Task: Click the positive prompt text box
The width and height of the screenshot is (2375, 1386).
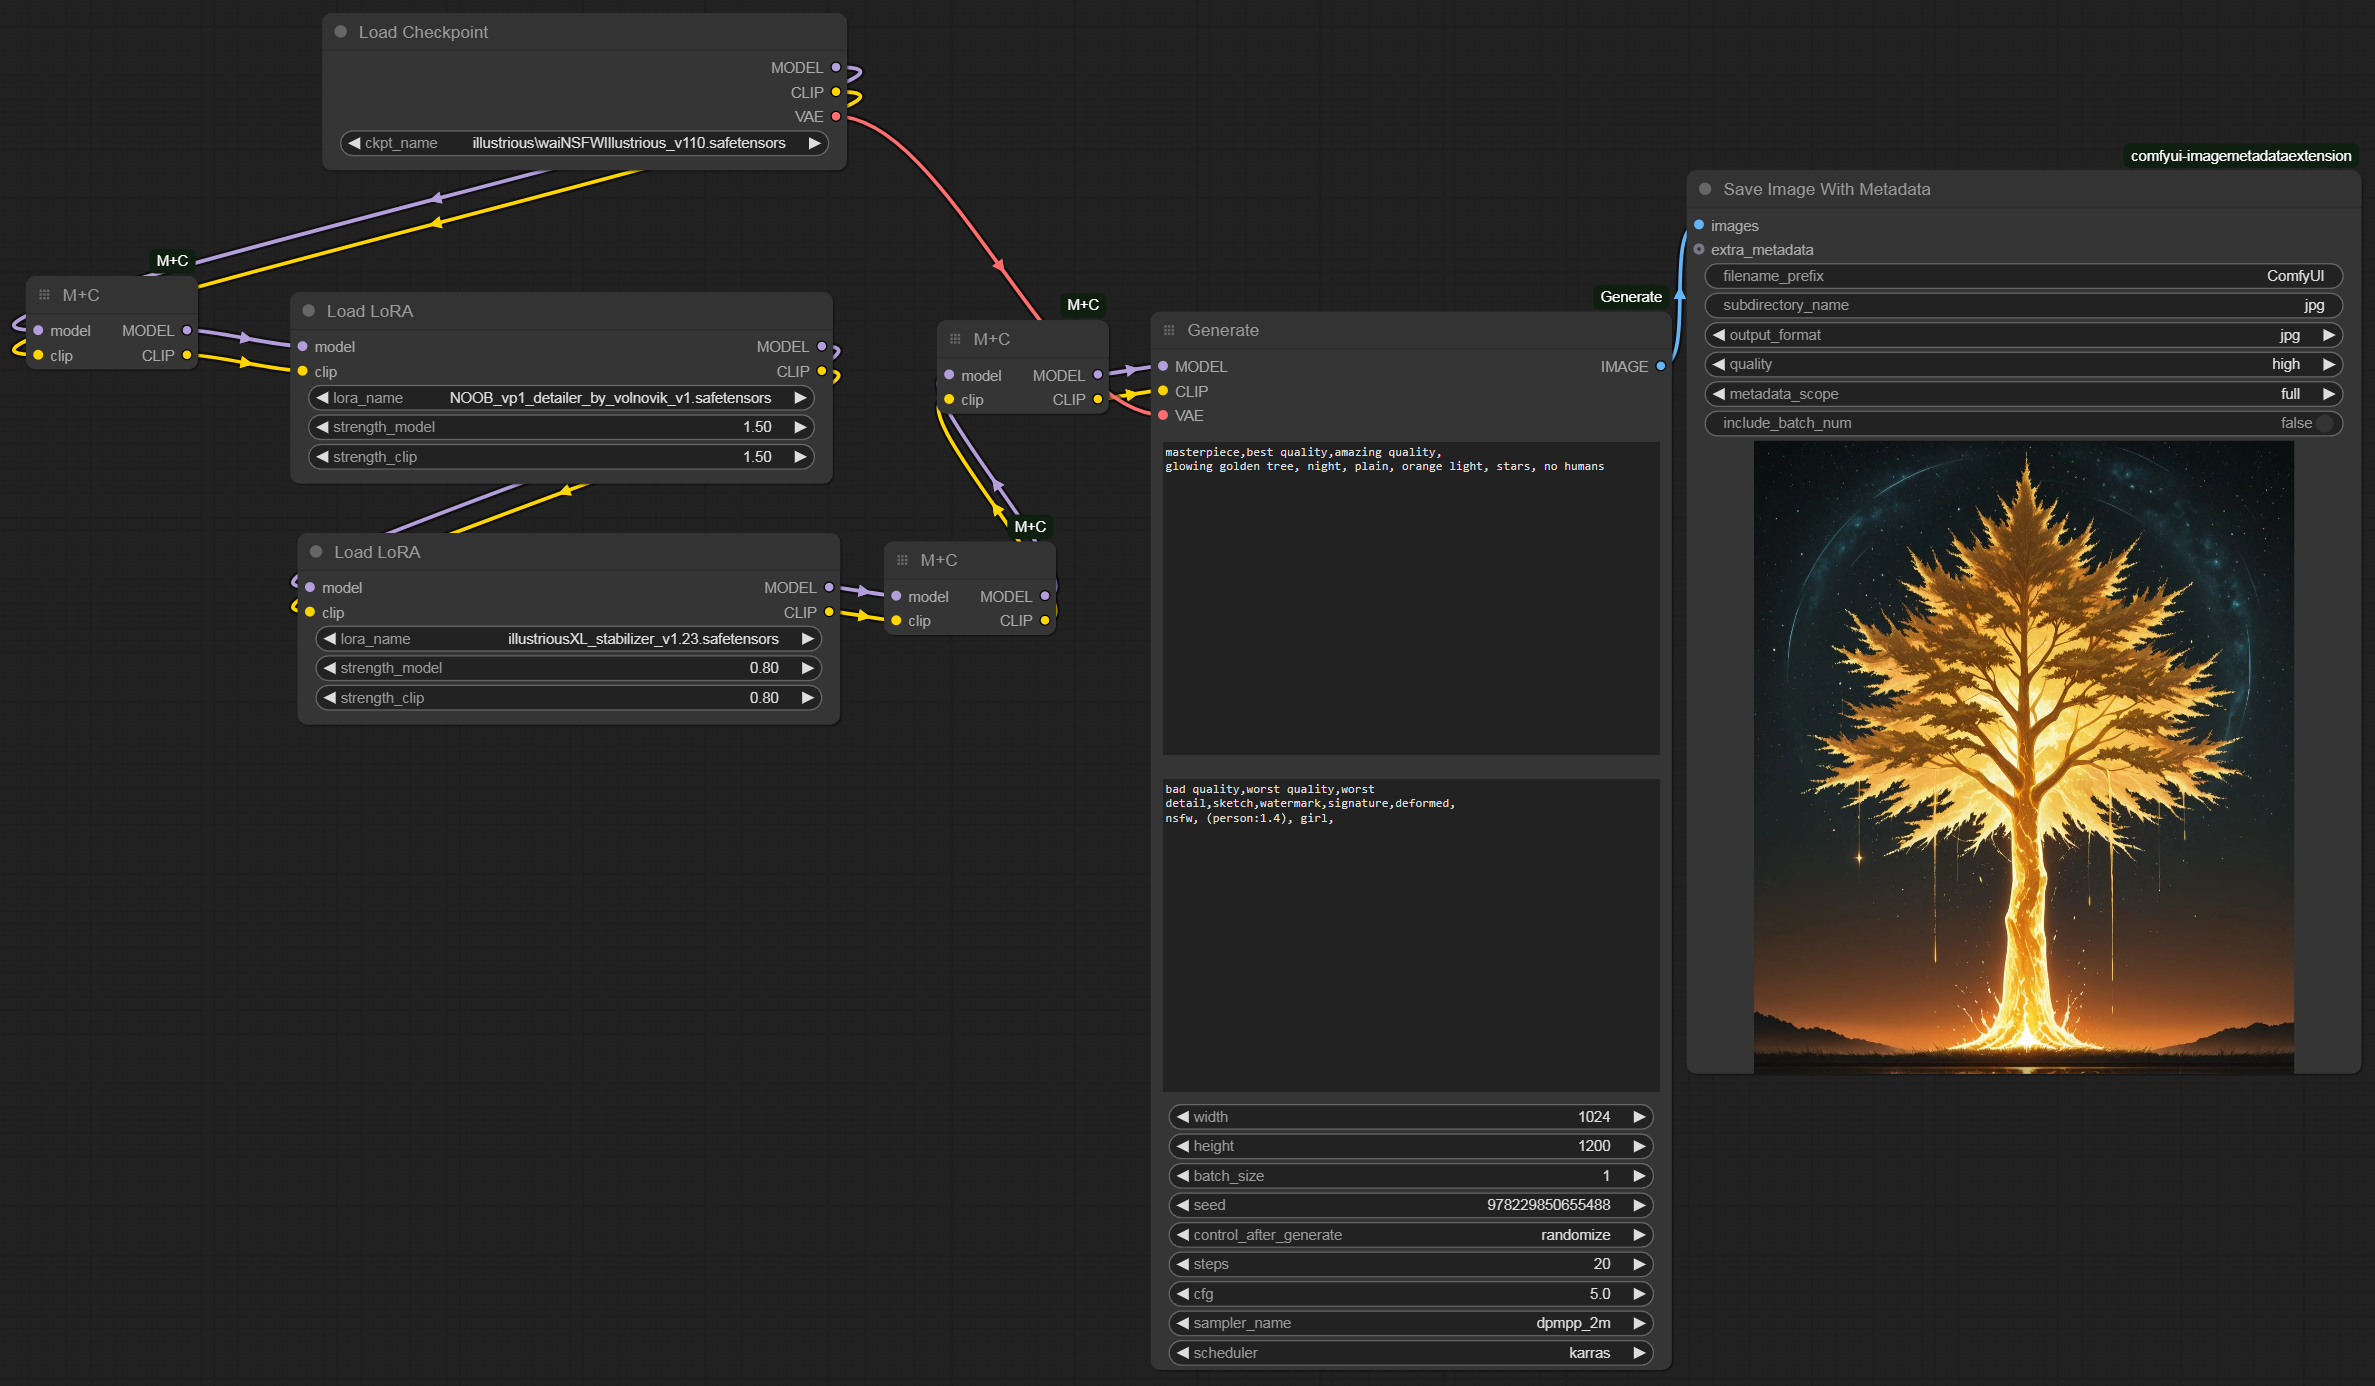Action: (1410, 600)
